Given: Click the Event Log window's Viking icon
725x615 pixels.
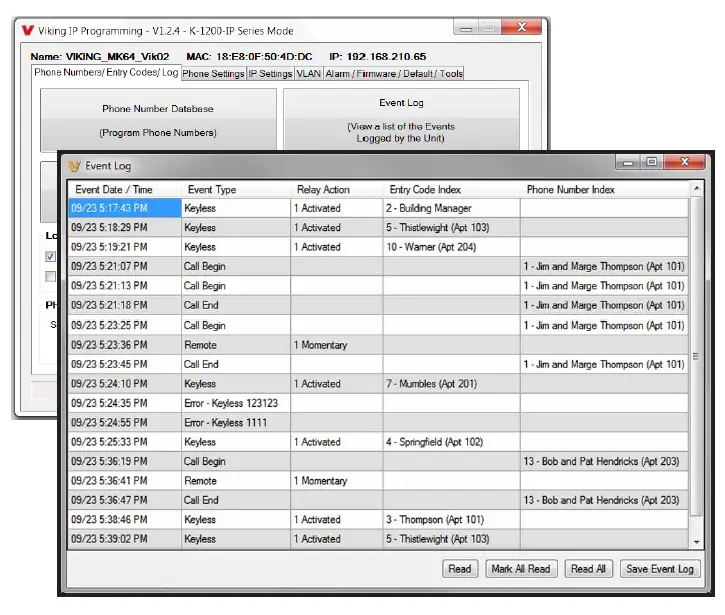Looking at the screenshot, I should coord(74,166).
